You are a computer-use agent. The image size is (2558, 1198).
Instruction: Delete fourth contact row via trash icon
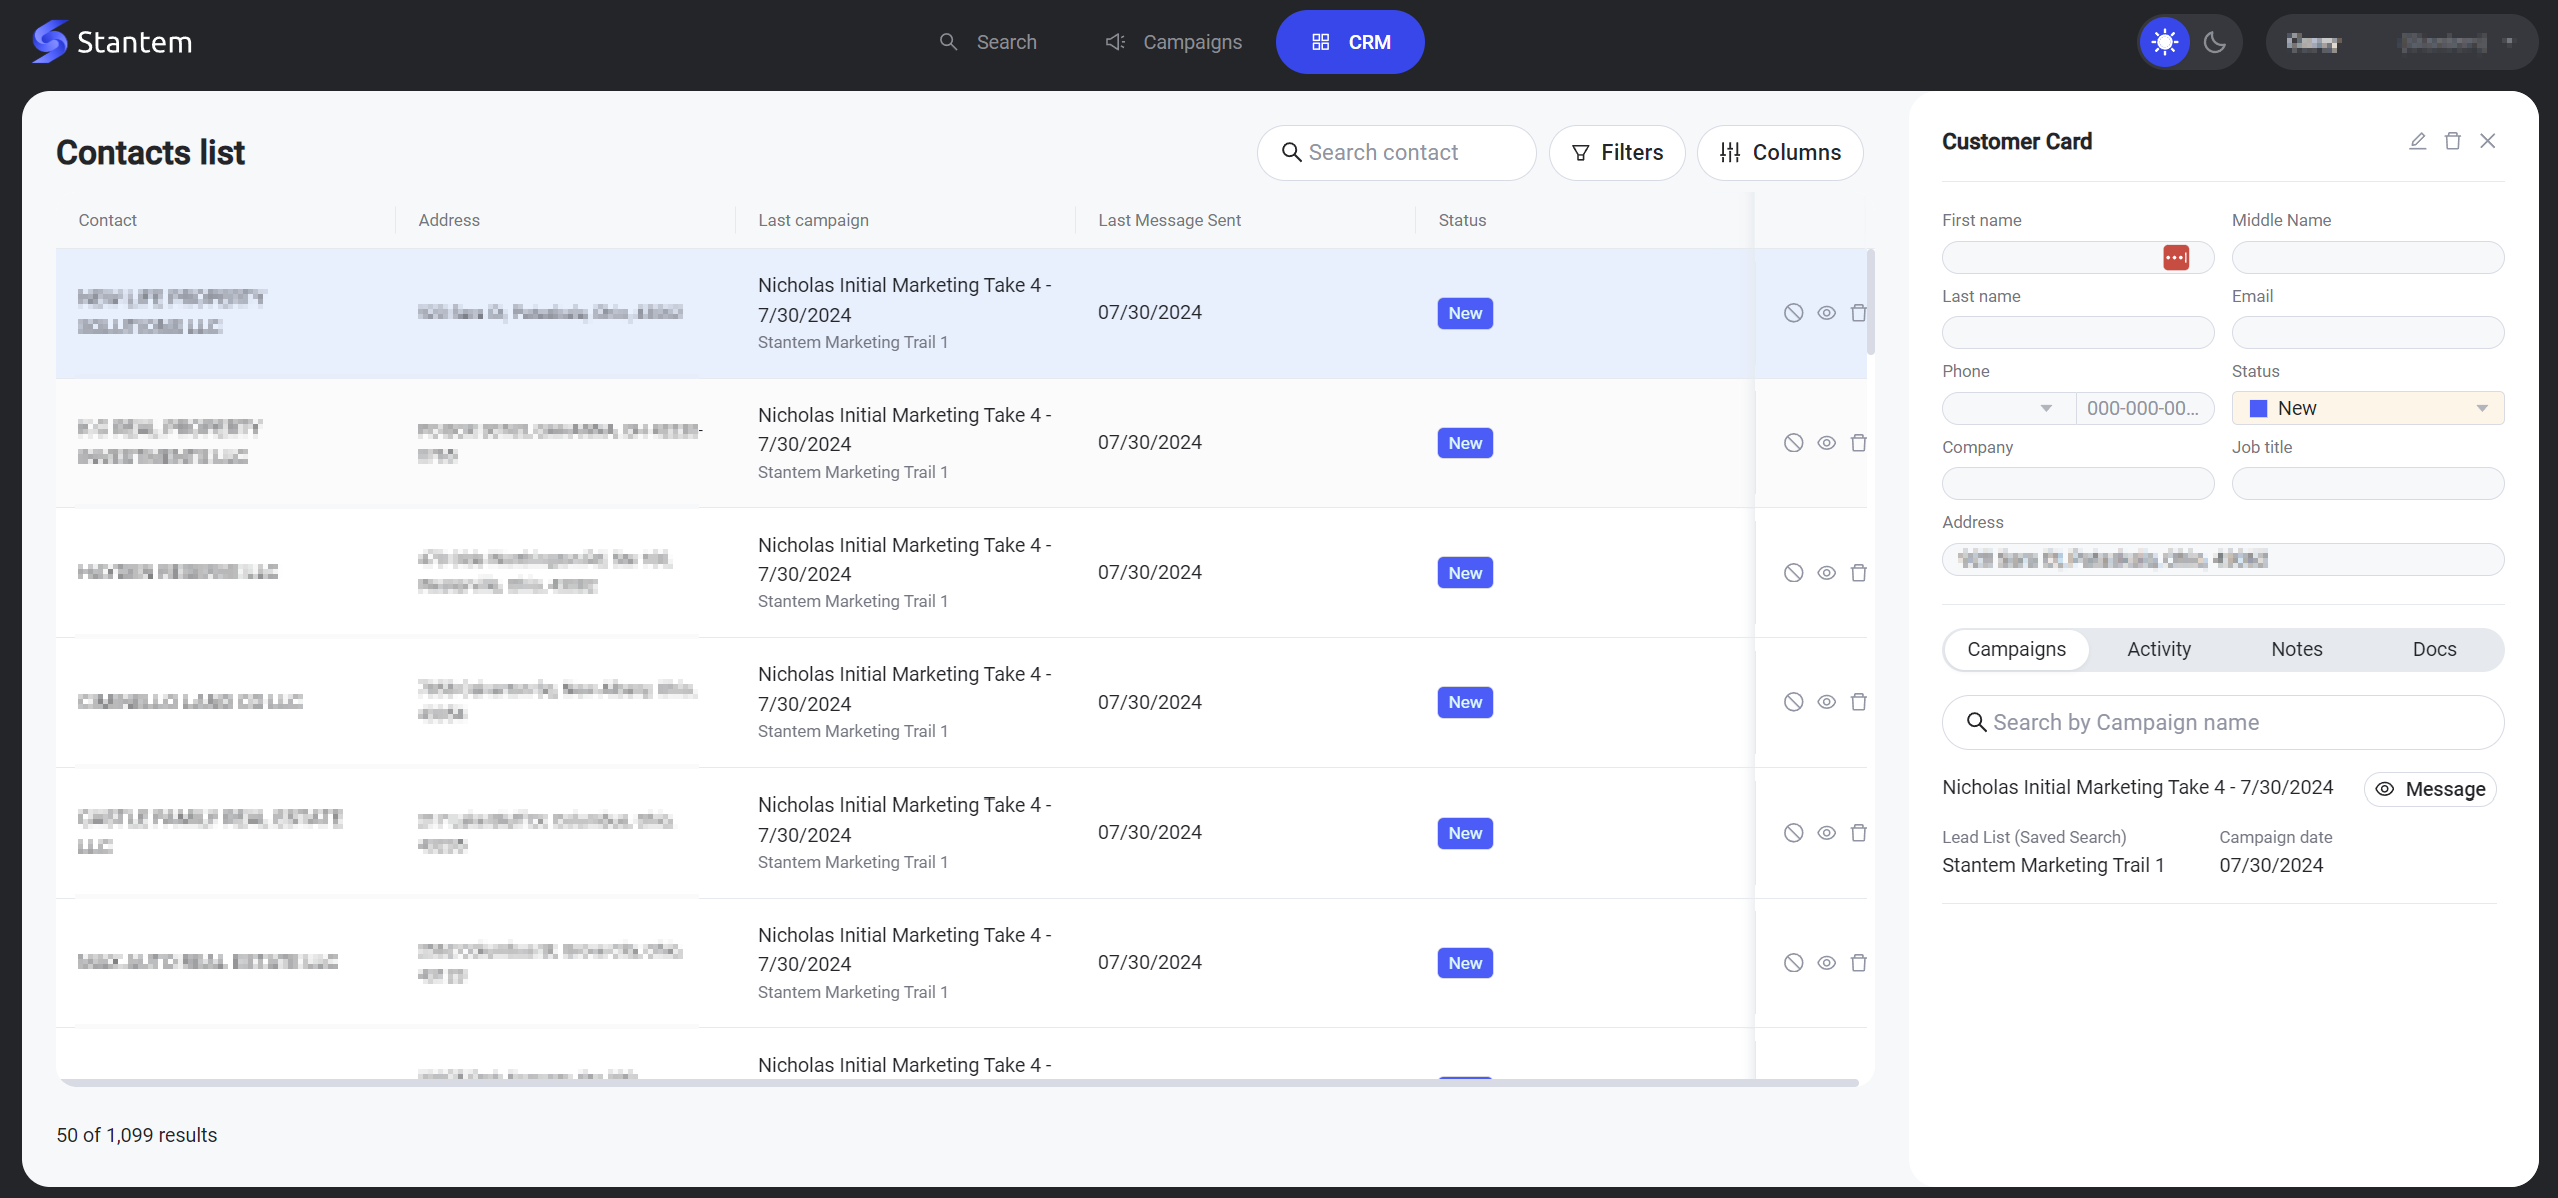pyautogui.click(x=1858, y=702)
